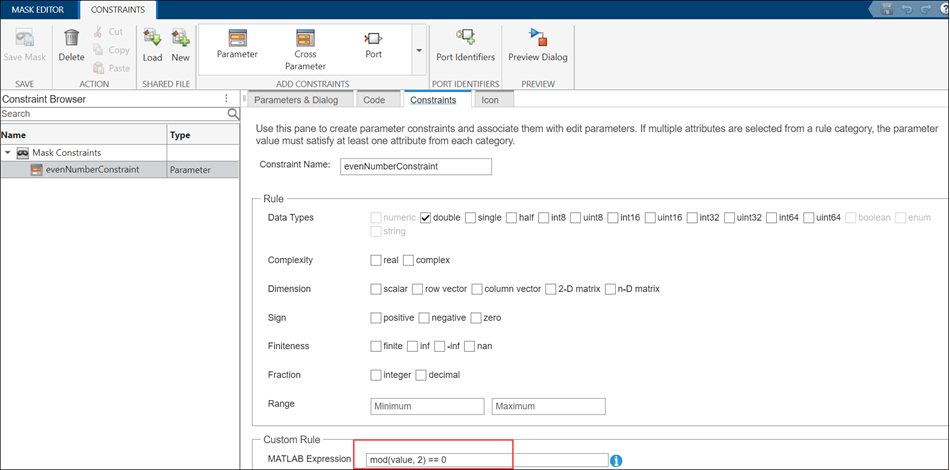Image resolution: width=950 pixels, height=470 pixels.
Task: Select the evenNumberConstraint tree row
Action: 119,170
